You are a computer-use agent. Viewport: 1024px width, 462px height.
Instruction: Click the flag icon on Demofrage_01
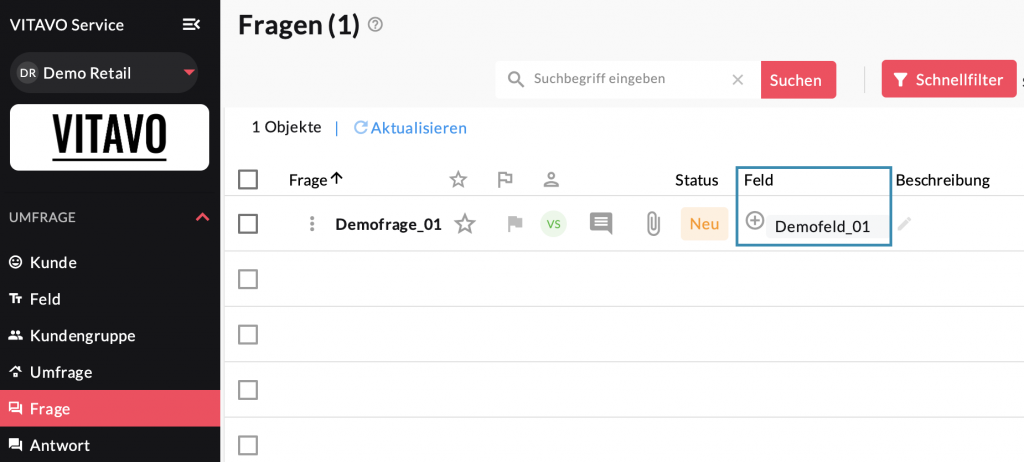pos(514,224)
